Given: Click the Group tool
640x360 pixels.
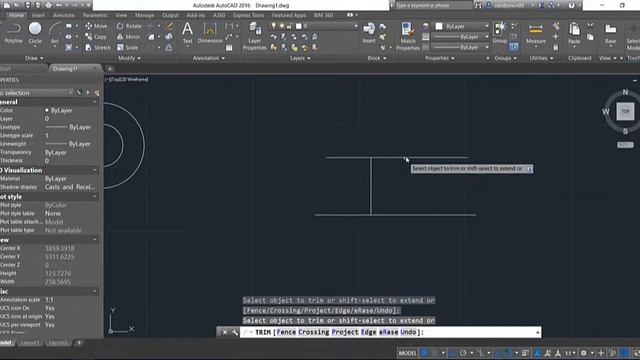Looking at the screenshot, I should click(500, 33).
